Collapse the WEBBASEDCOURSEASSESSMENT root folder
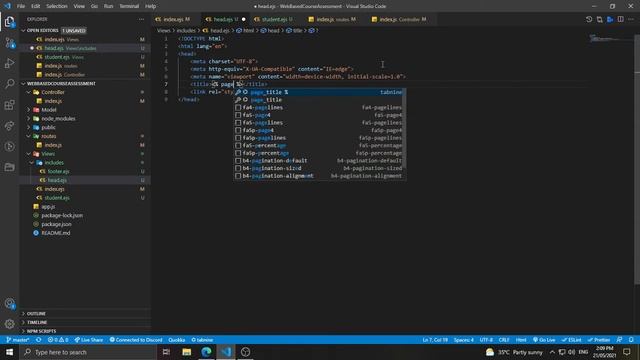Viewport: 640px width, 360px height. click(x=23, y=83)
